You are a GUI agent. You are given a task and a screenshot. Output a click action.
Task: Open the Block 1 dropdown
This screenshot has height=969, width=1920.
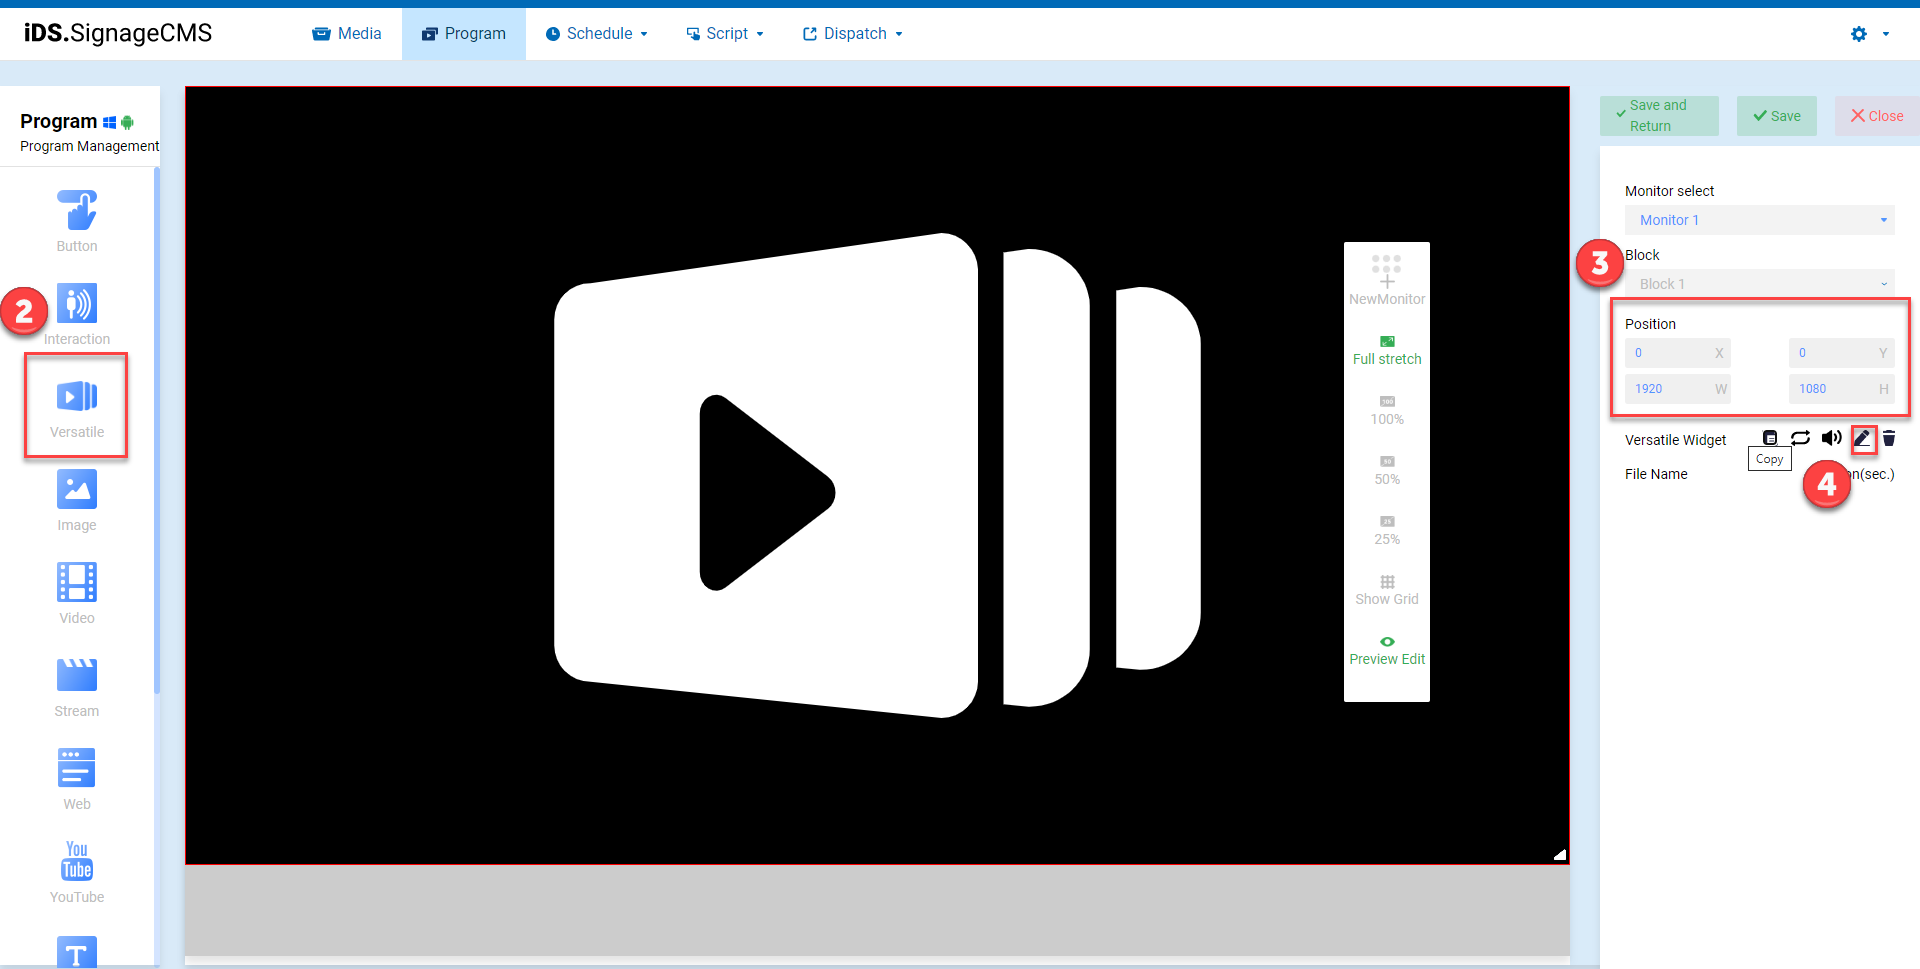coord(1759,284)
